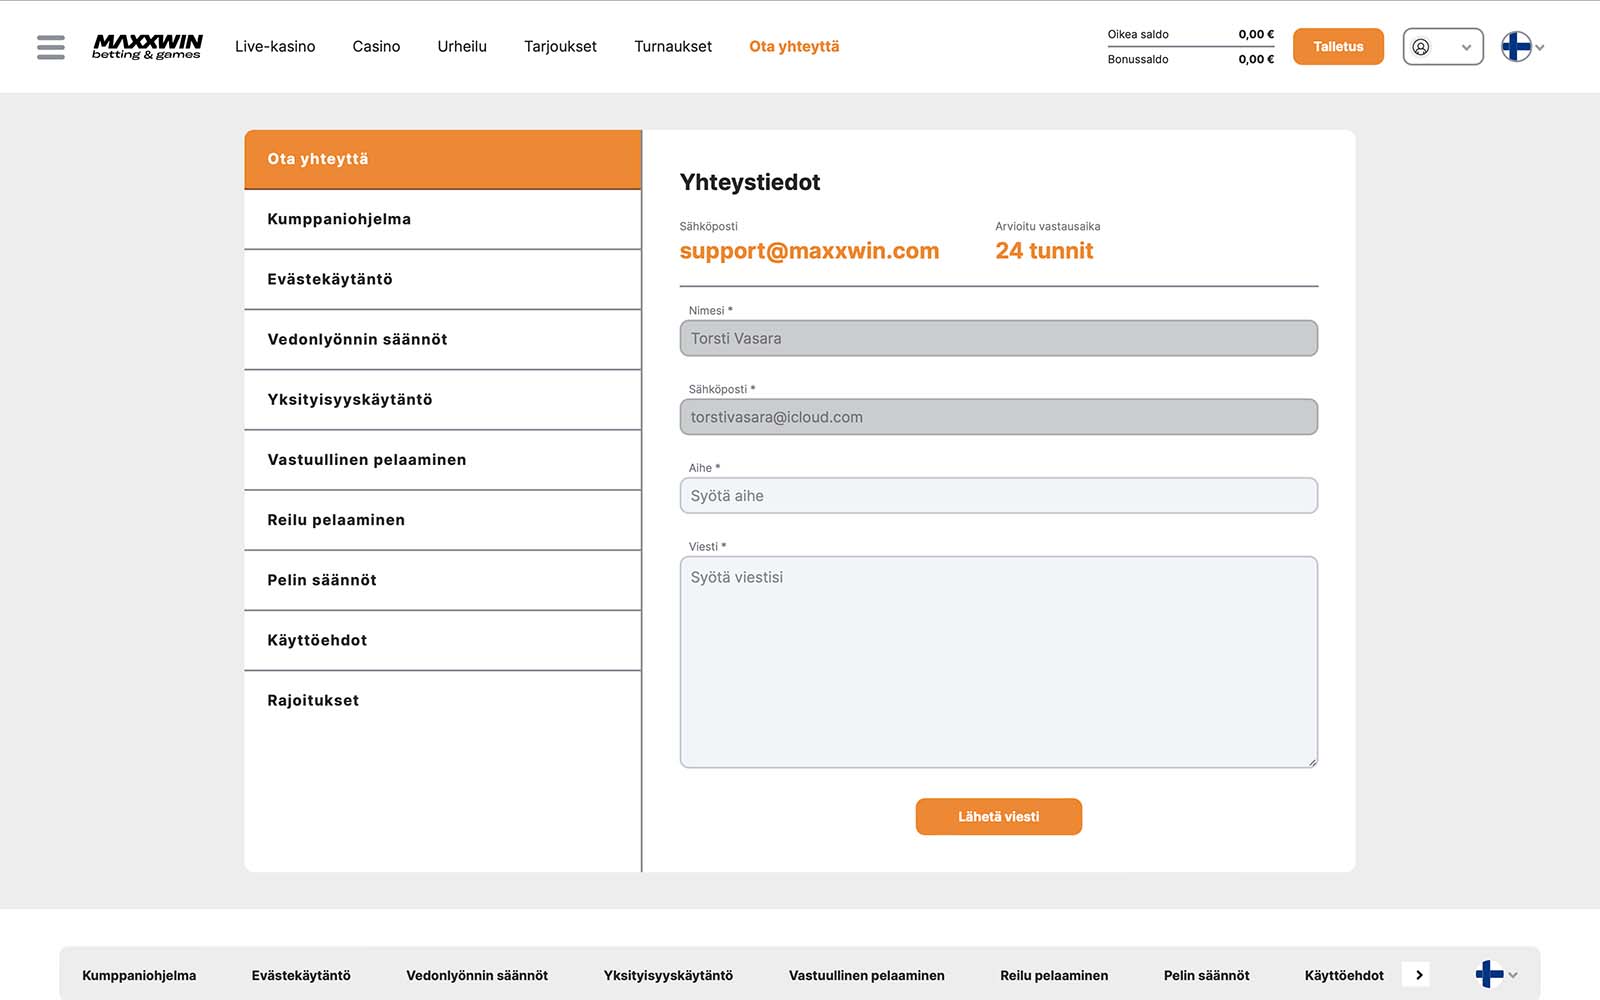The height and width of the screenshot is (1000, 1600).
Task: Open Käyttöehdot link in footer bar
Action: (x=1344, y=975)
